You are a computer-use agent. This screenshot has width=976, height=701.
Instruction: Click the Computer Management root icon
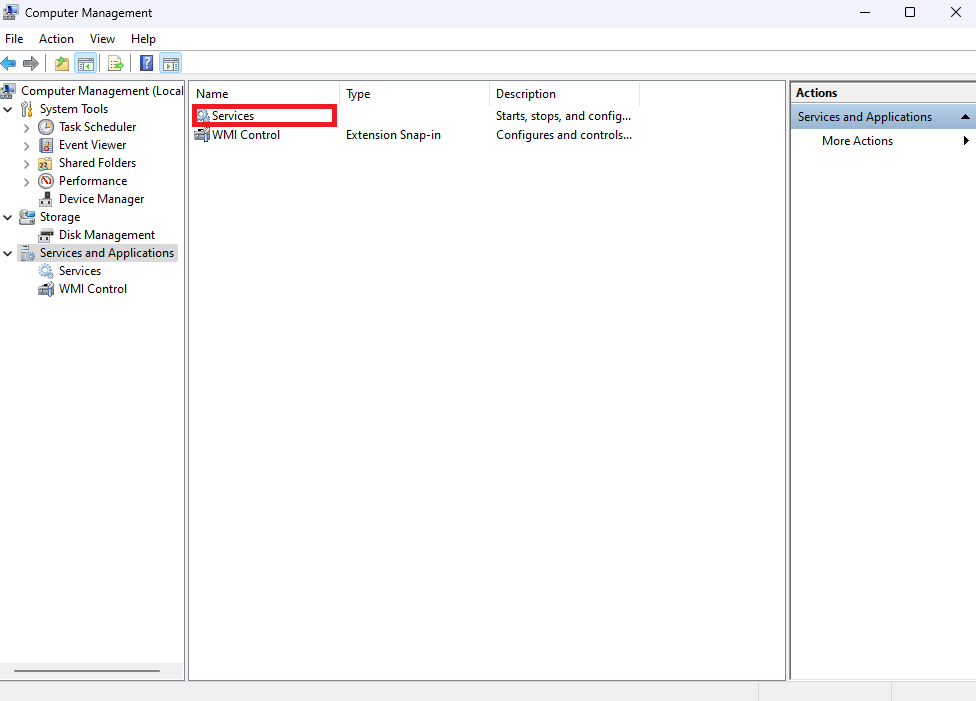8,91
